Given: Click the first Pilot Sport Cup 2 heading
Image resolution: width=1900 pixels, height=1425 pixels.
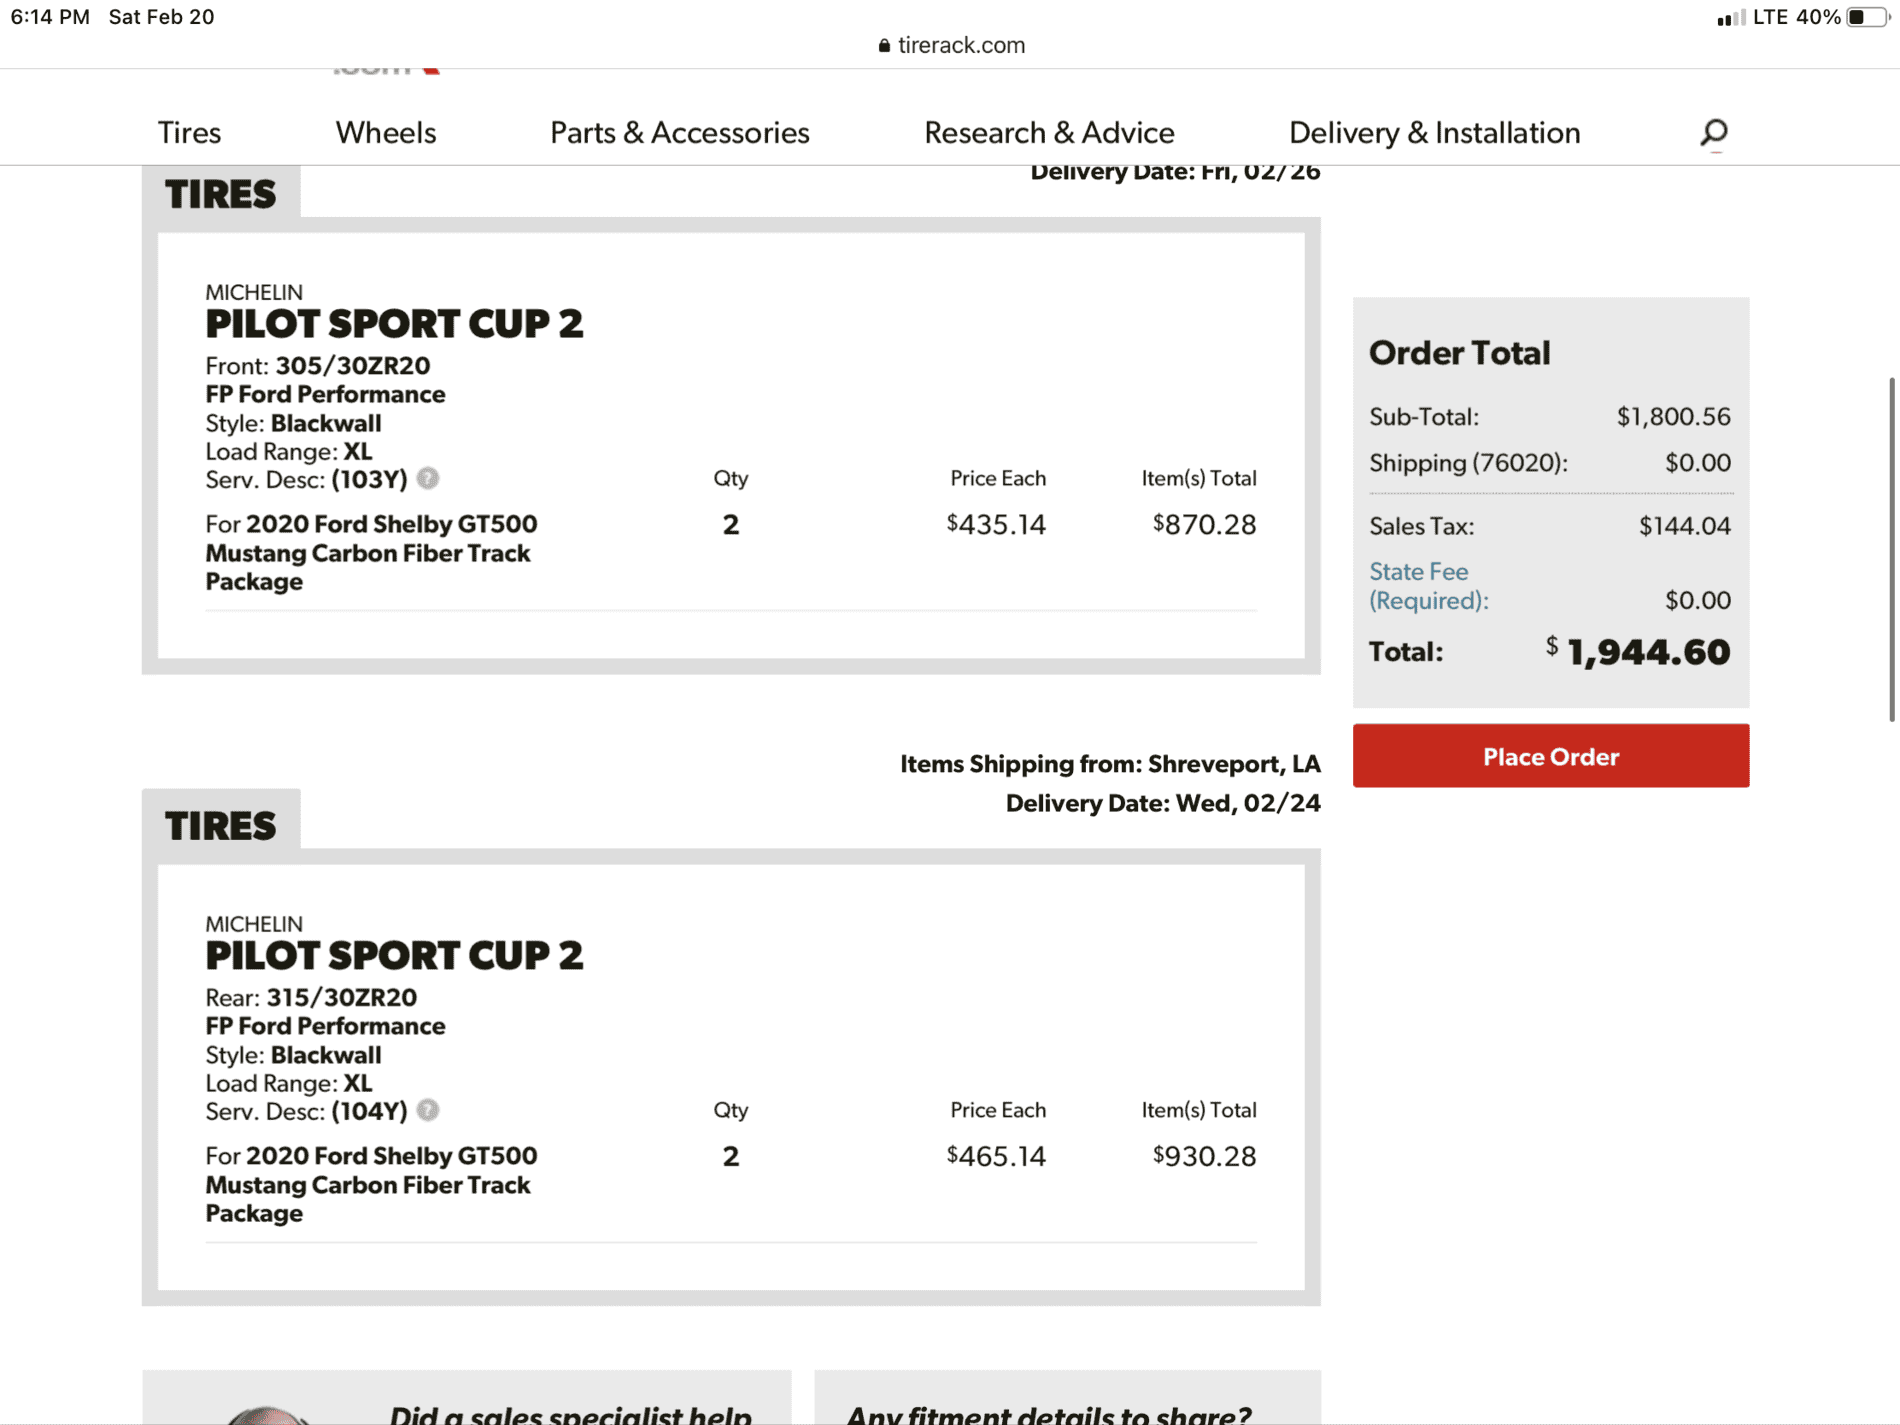Looking at the screenshot, I should coord(394,324).
